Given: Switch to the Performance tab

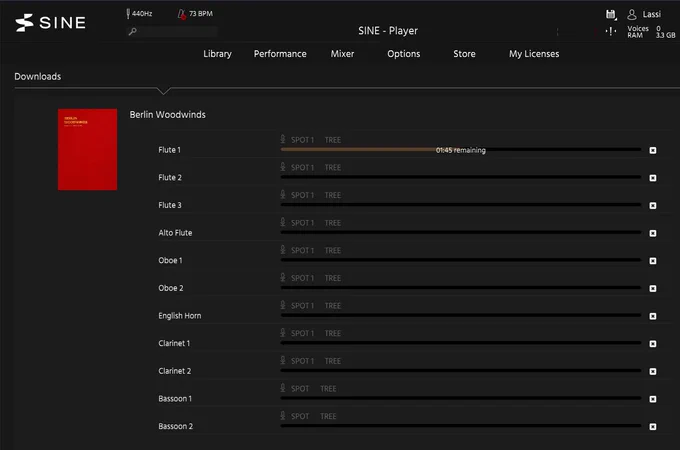Looking at the screenshot, I should [x=280, y=54].
